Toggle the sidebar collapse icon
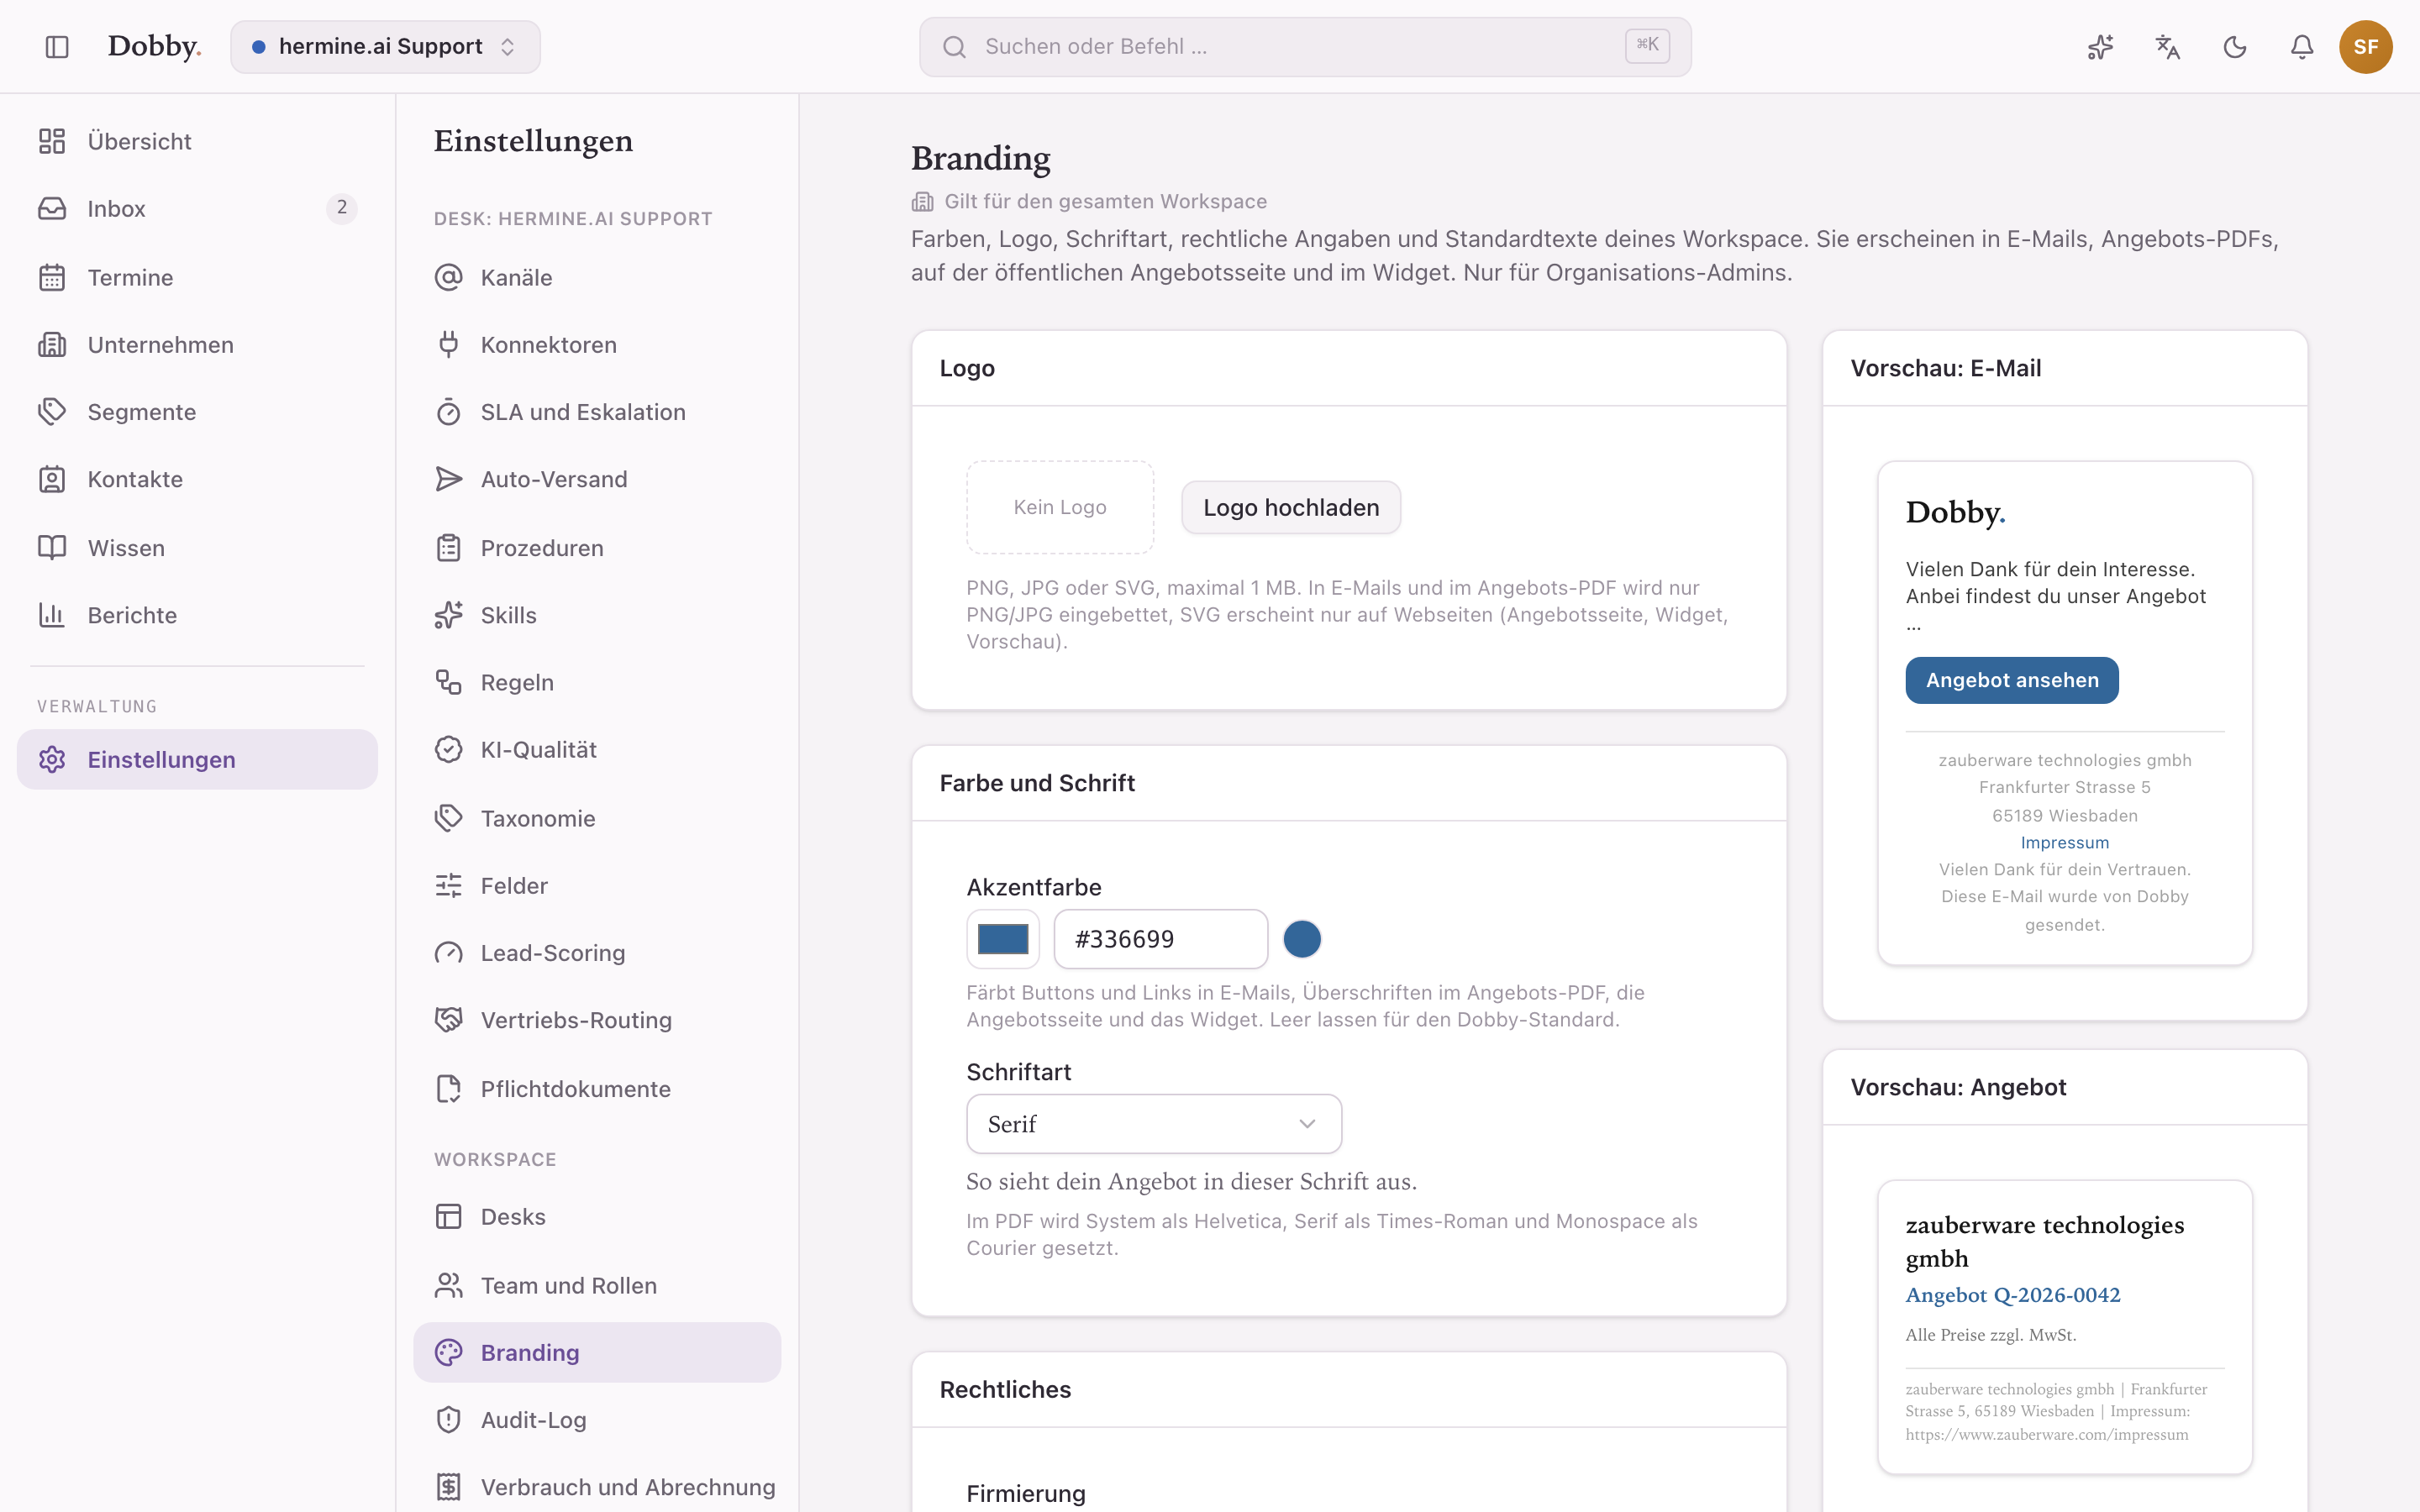The width and height of the screenshot is (2420, 1512). point(57,47)
